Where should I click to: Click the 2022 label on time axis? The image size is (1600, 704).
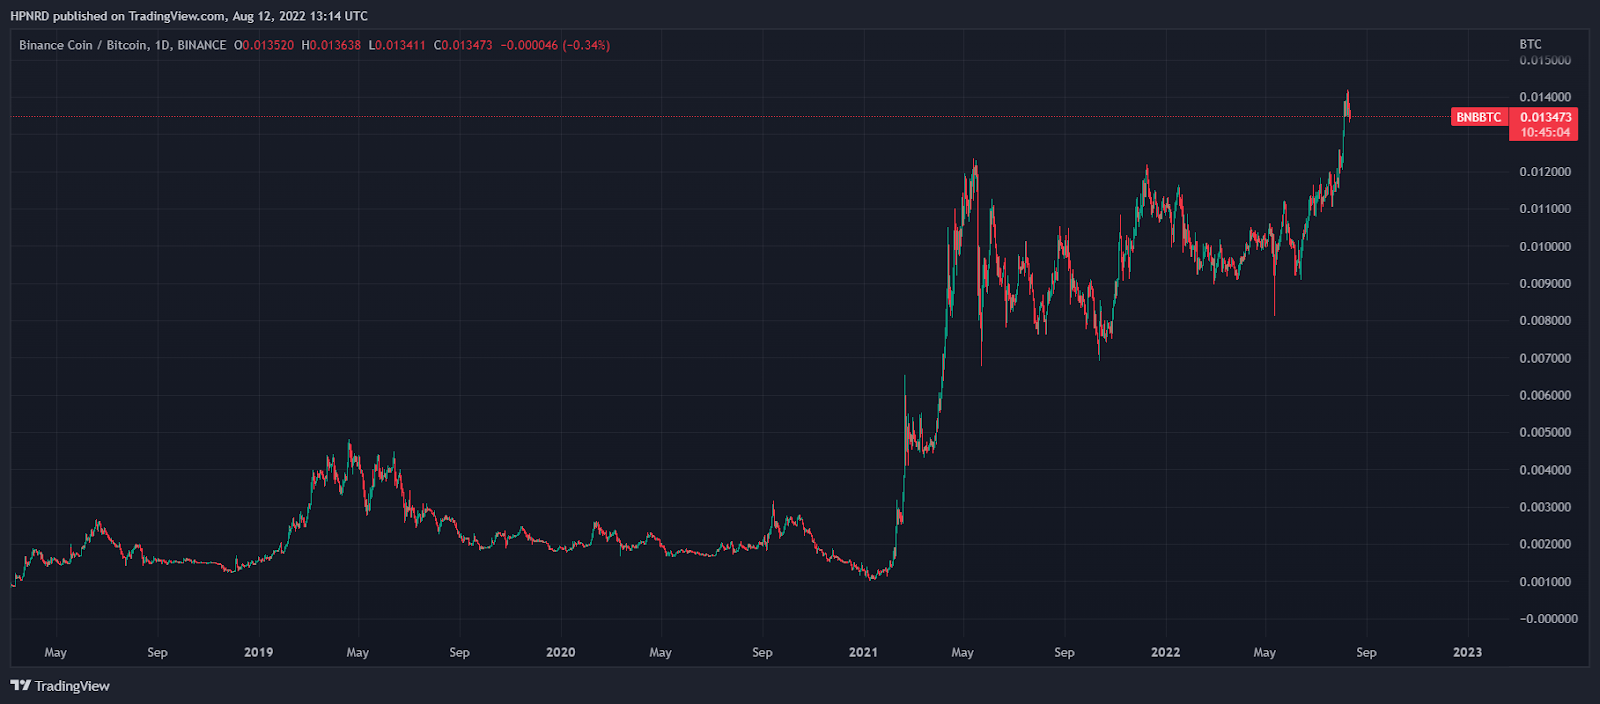point(1165,652)
